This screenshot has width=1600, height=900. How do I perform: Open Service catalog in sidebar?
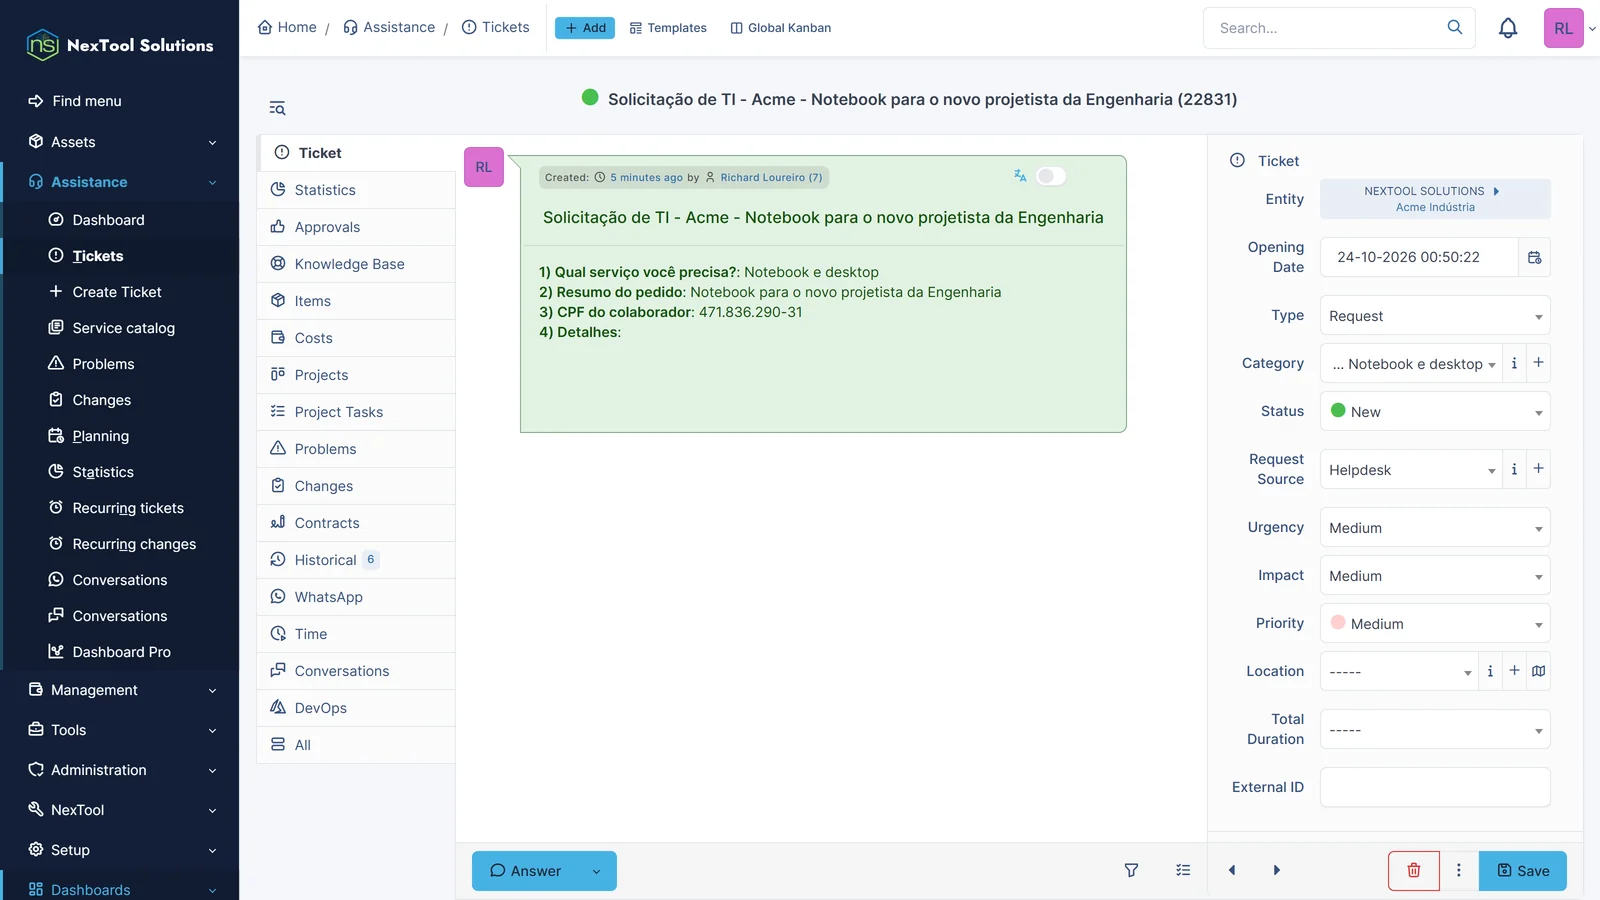point(123,328)
